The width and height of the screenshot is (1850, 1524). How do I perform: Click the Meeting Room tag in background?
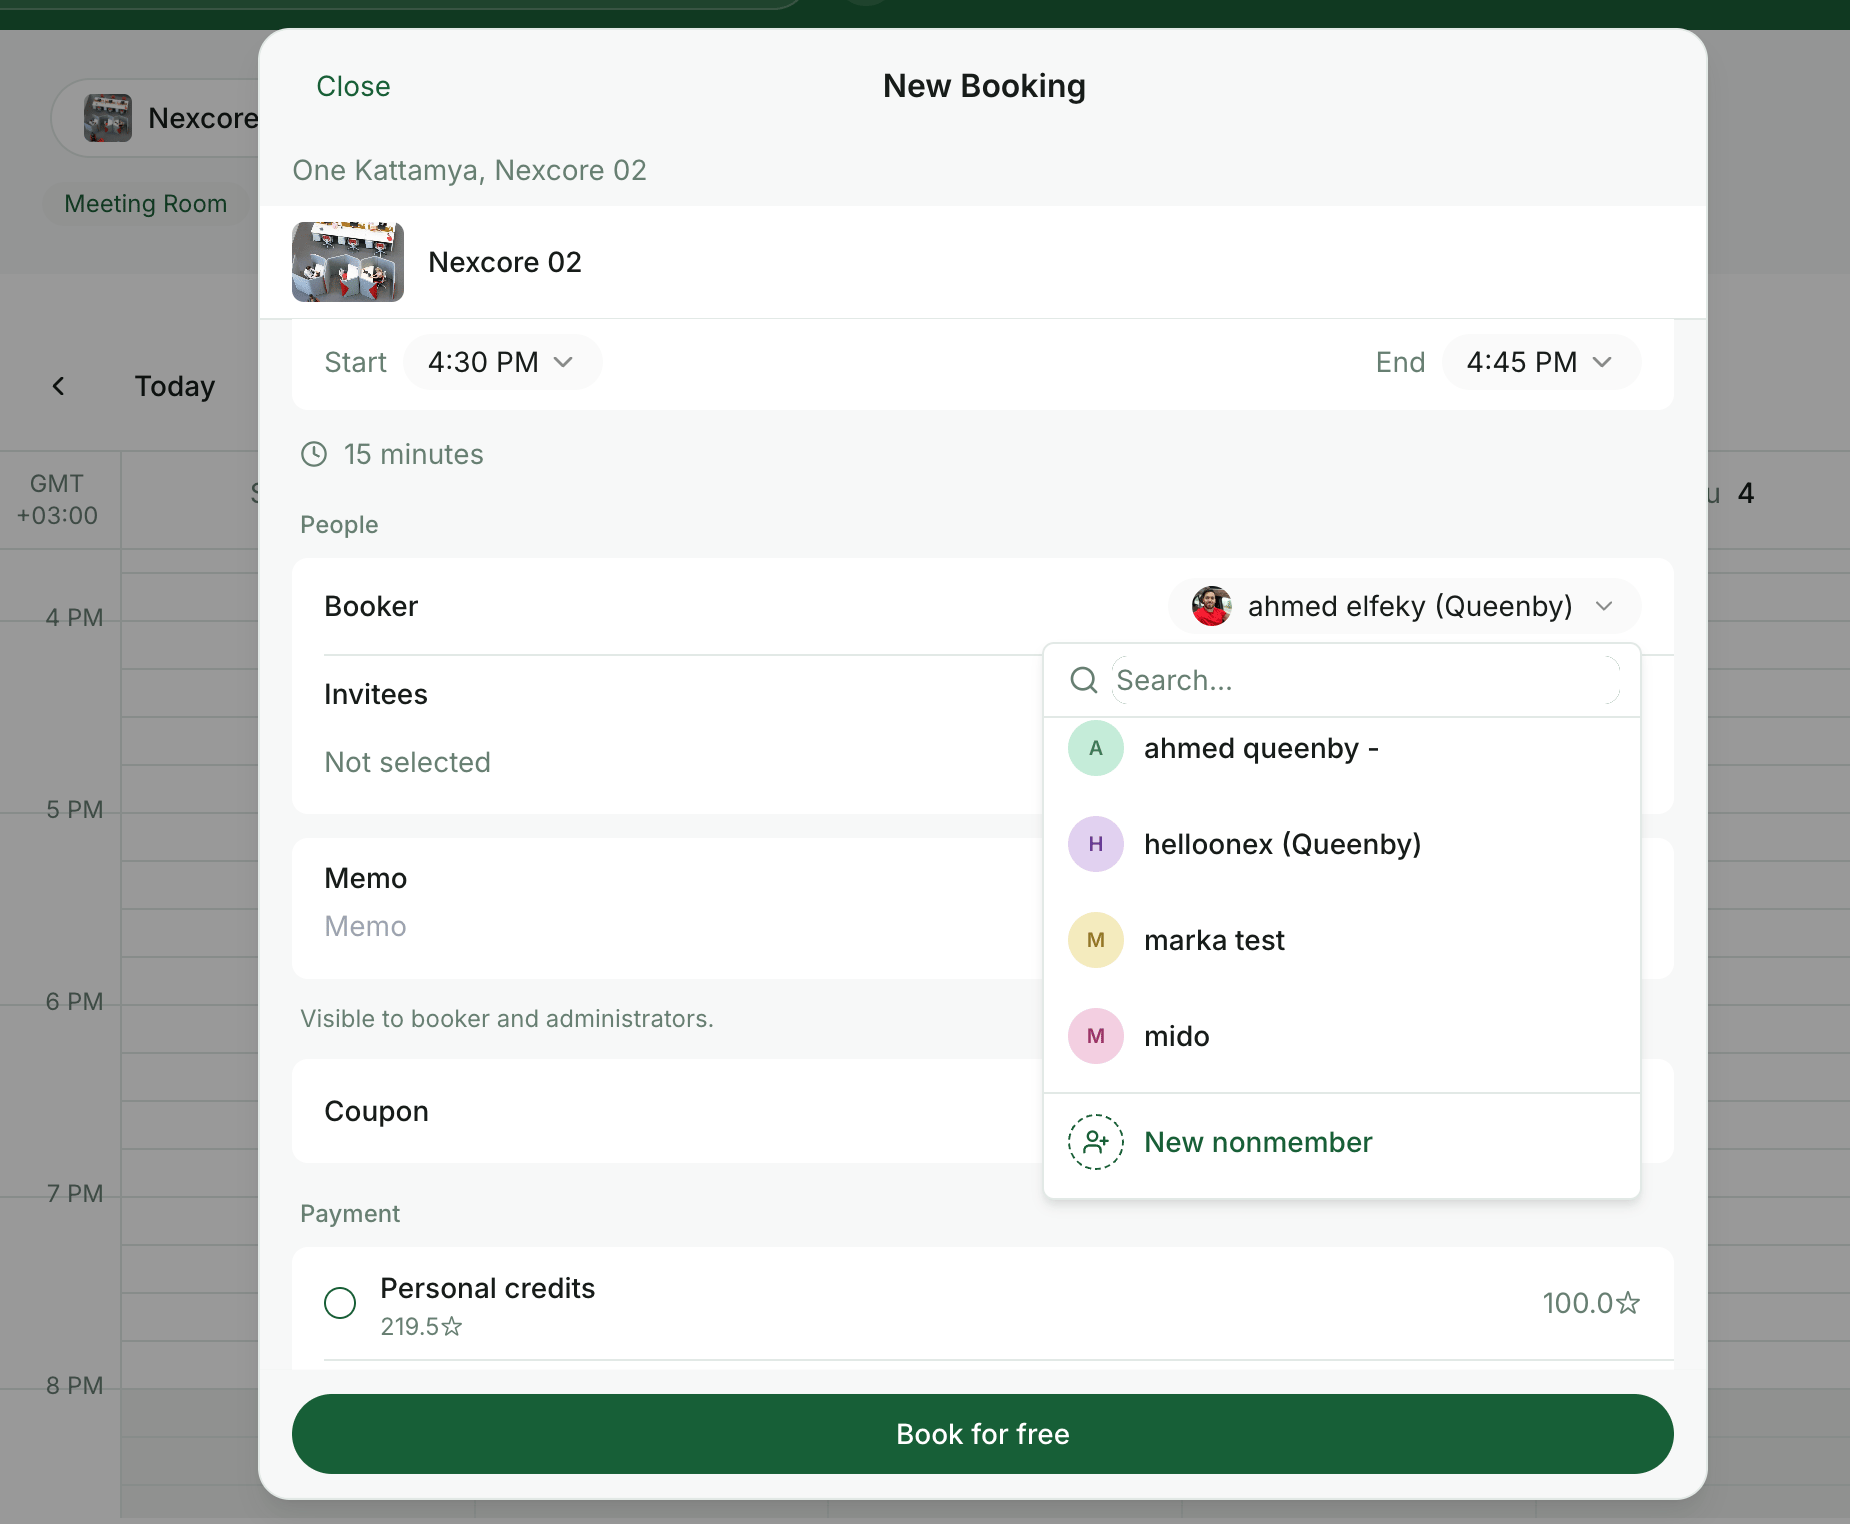(146, 204)
